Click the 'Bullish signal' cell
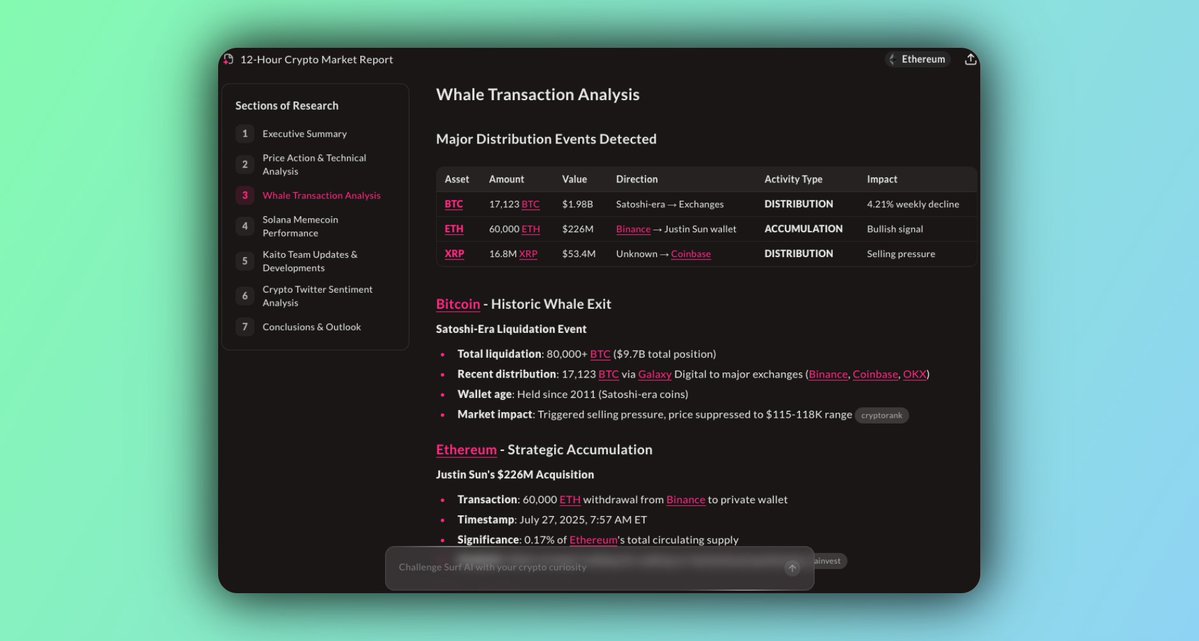The width and height of the screenshot is (1199, 641). (895, 229)
